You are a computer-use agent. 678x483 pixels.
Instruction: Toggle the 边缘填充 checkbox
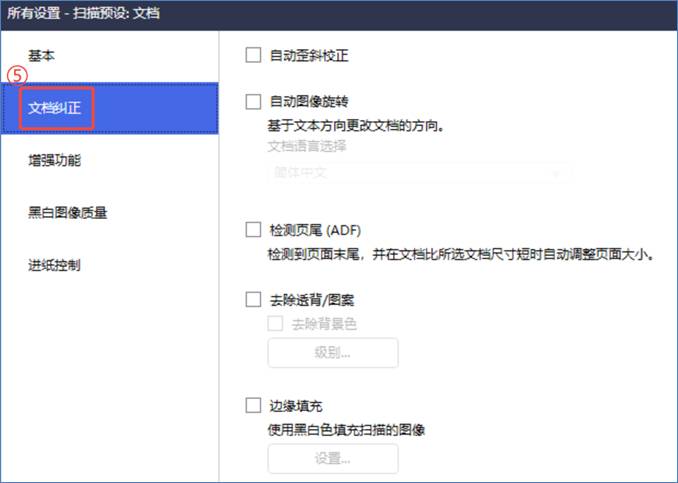[253, 406]
